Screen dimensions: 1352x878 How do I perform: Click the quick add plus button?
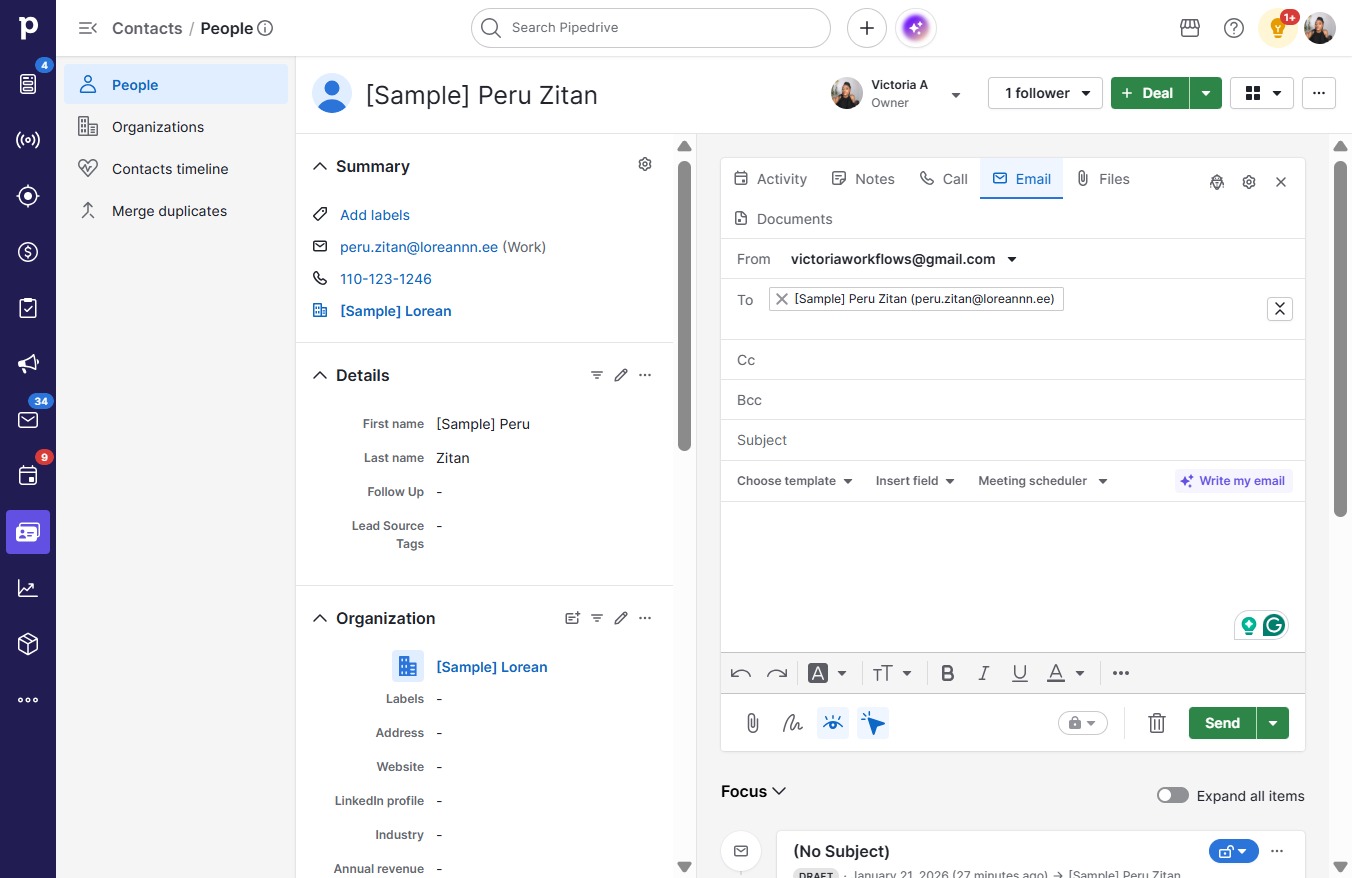click(x=867, y=28)
